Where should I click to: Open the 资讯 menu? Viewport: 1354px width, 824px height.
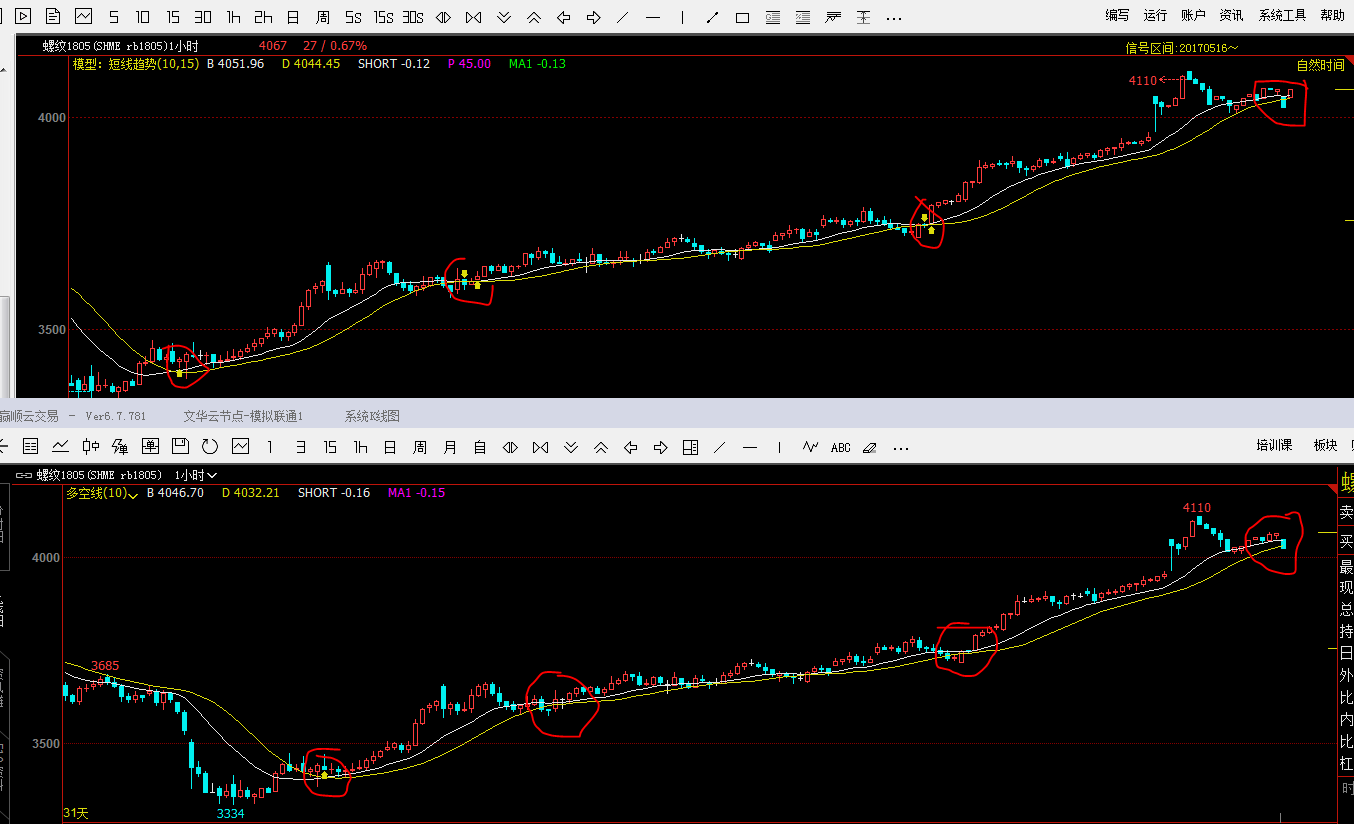click(x=1231, y=15)
